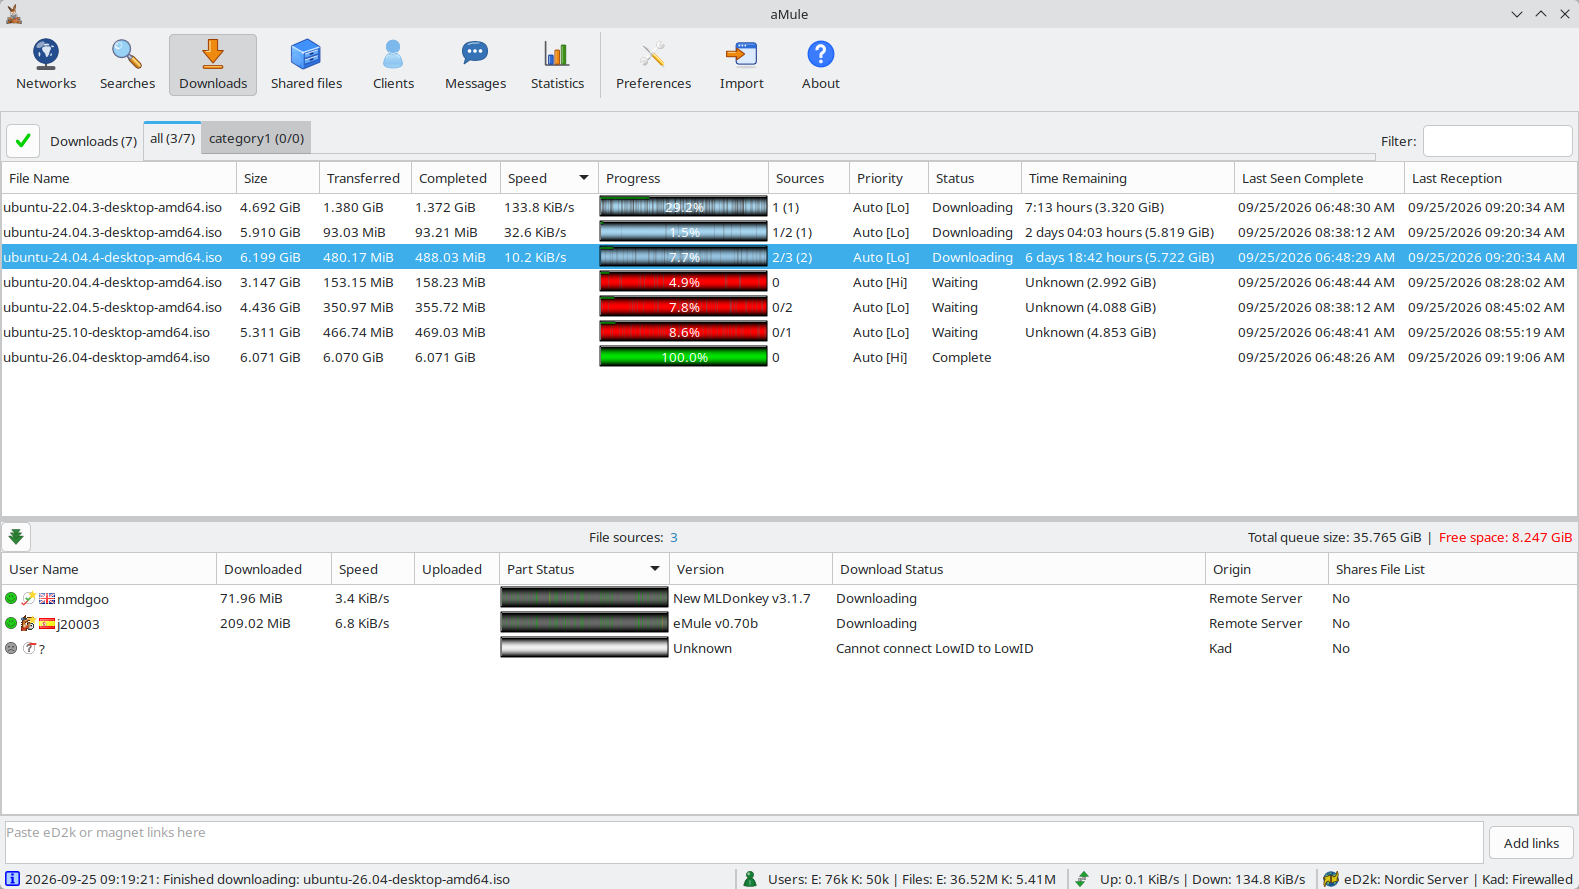Click the green user icon in status bar
The width and height of the screenshot is (1579, 889).
pyautogui.click(x=750, y=879)
